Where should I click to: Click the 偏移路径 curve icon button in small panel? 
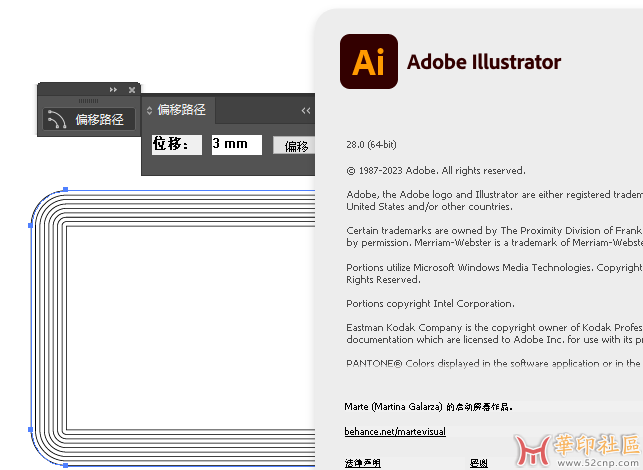tap(89, 119)
